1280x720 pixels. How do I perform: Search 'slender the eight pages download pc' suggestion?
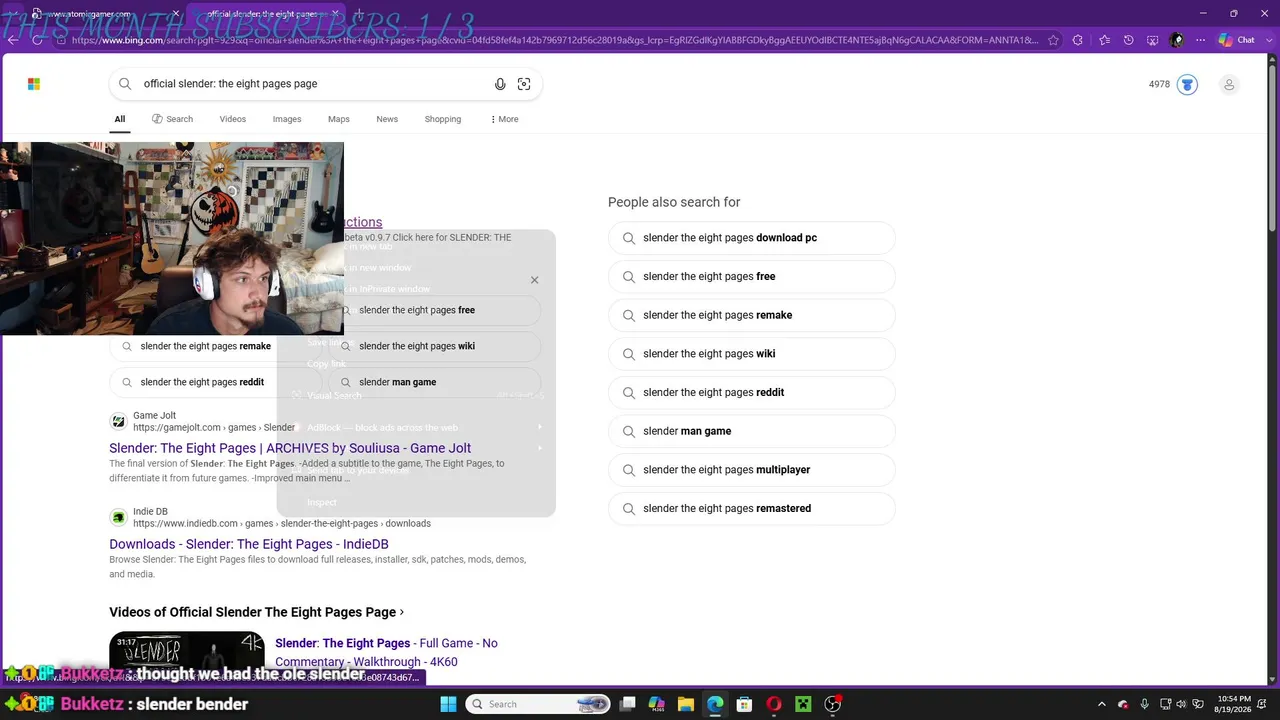(x=751, y=238)
